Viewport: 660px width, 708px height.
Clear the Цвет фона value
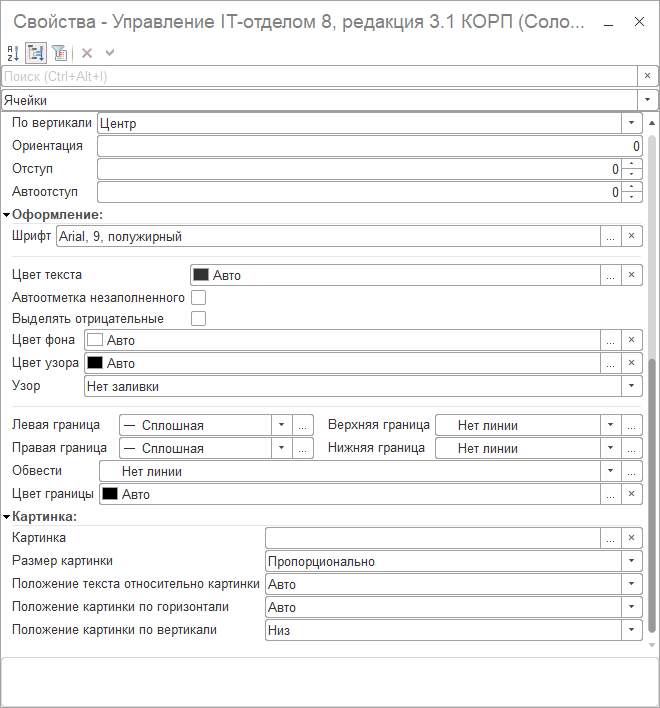(631, 340)
